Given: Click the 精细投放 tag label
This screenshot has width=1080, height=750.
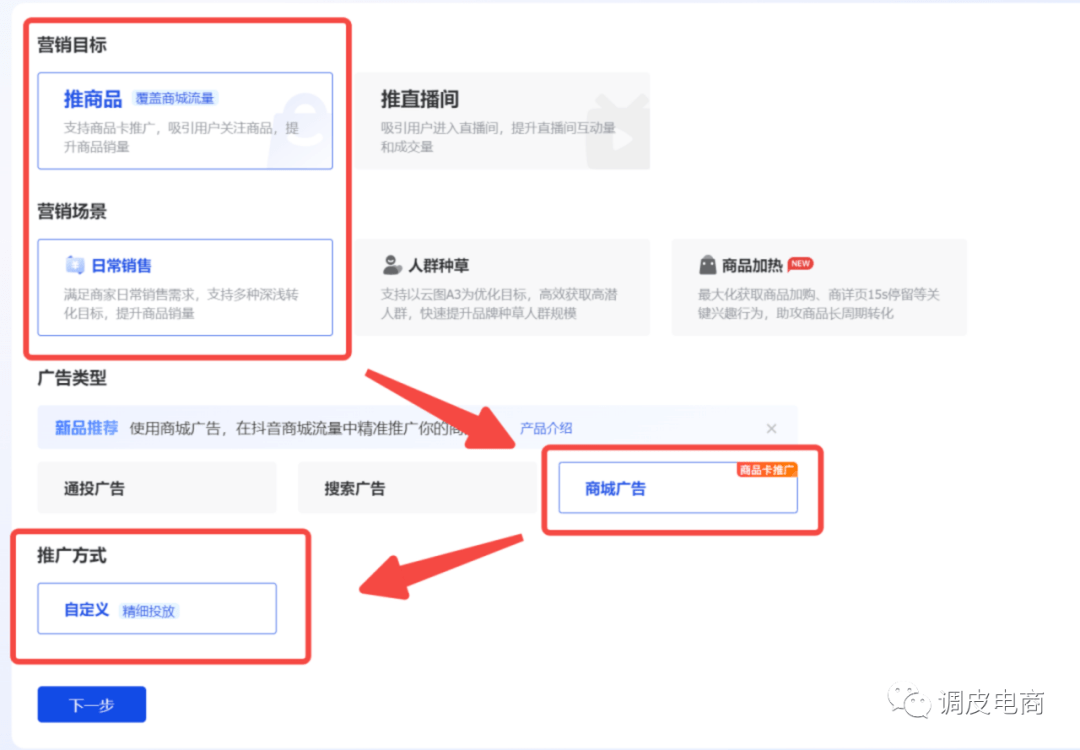Looking at the screenshot, I should pyautogui.click(x=148, y=611).
